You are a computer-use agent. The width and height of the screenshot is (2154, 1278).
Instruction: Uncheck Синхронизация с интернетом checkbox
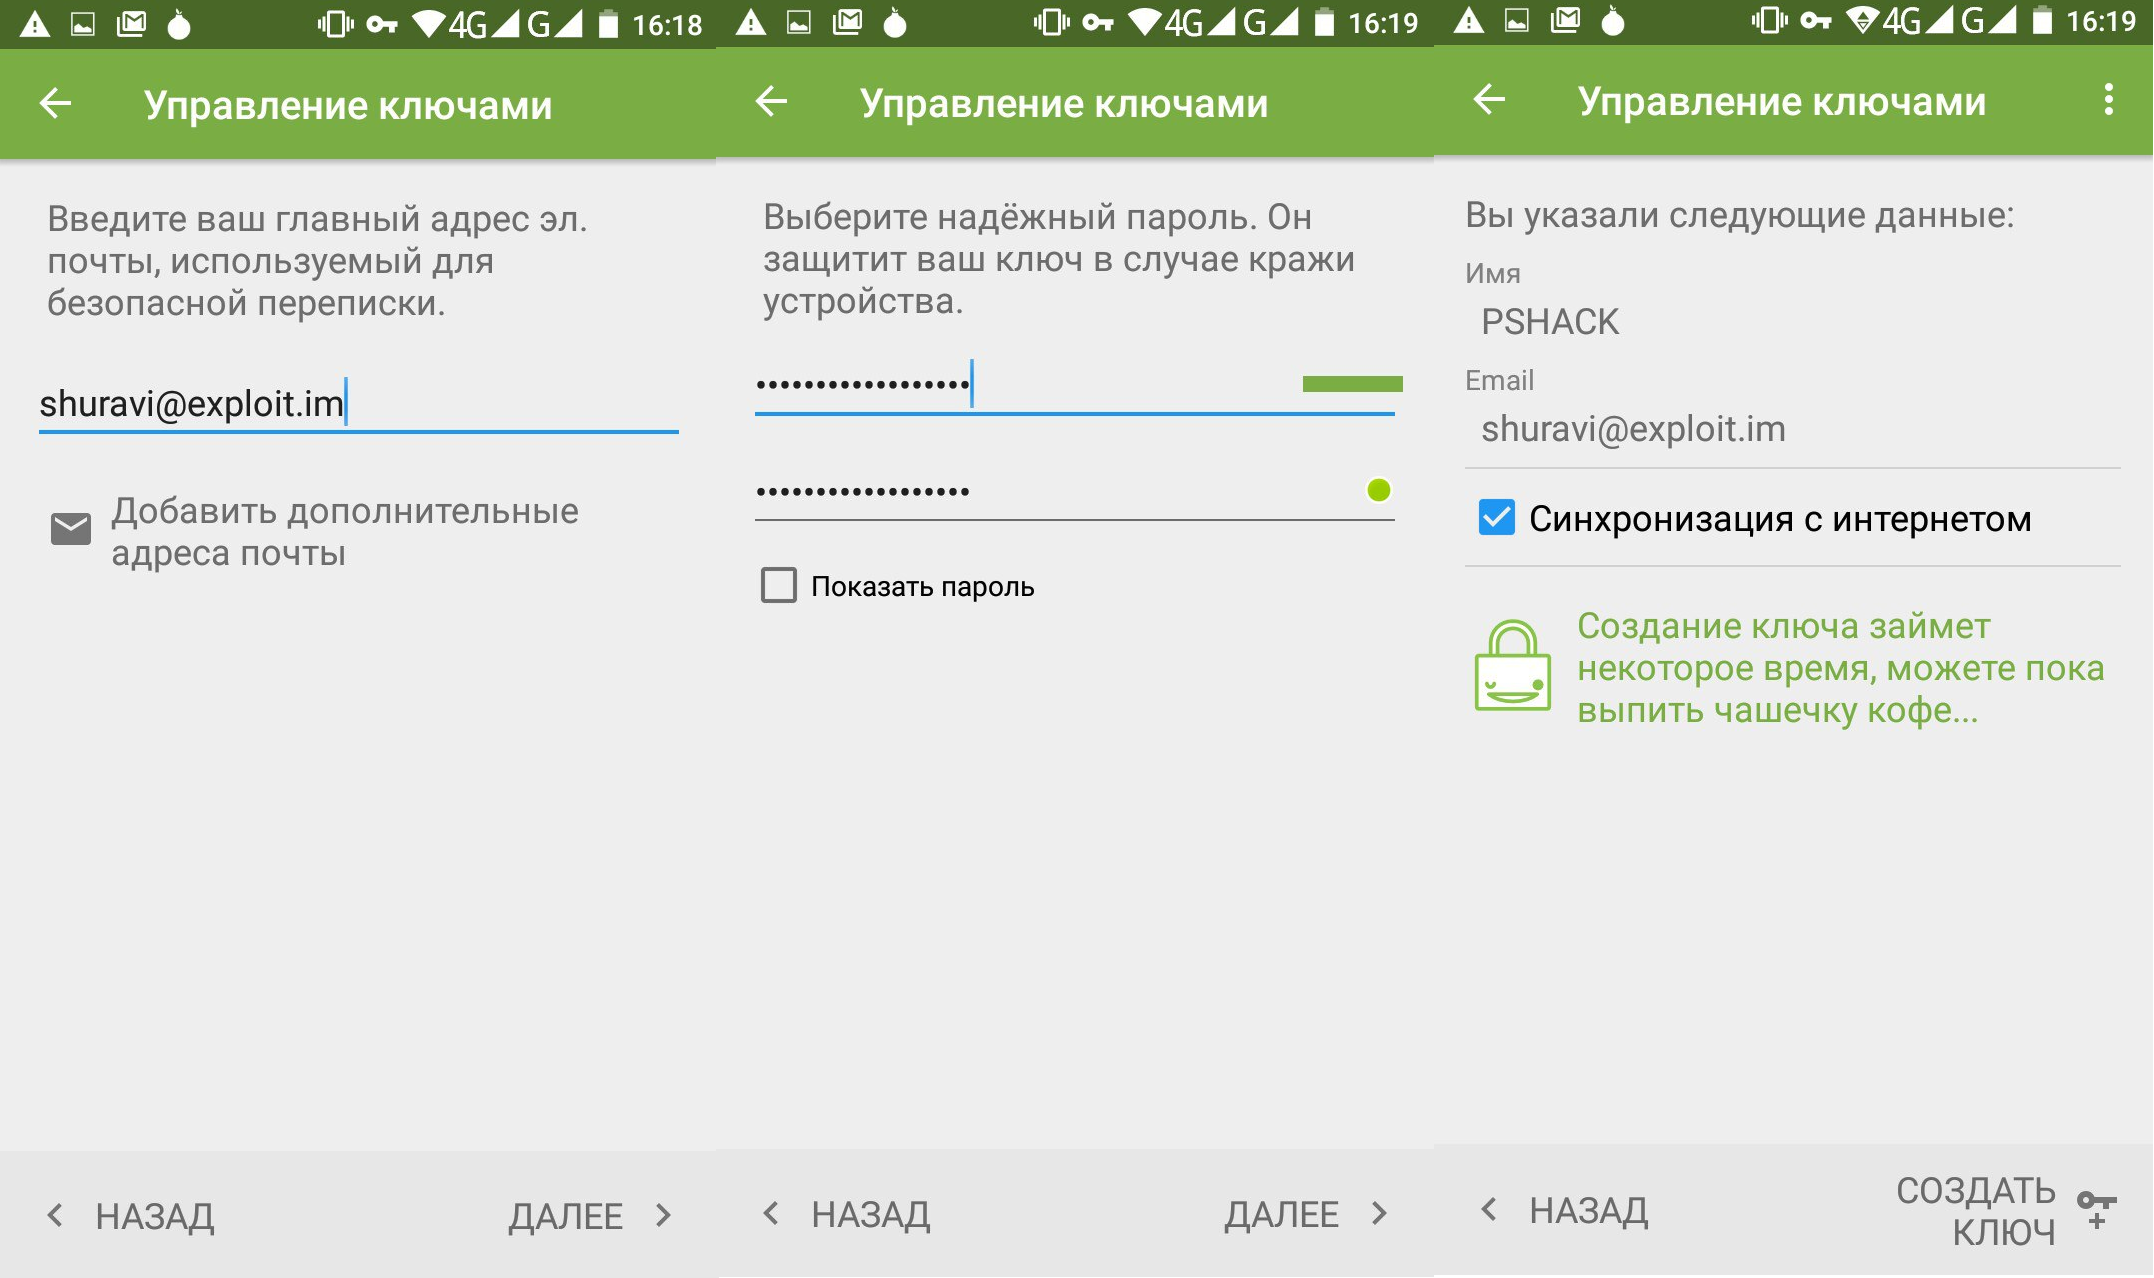tap(1496, 518)
